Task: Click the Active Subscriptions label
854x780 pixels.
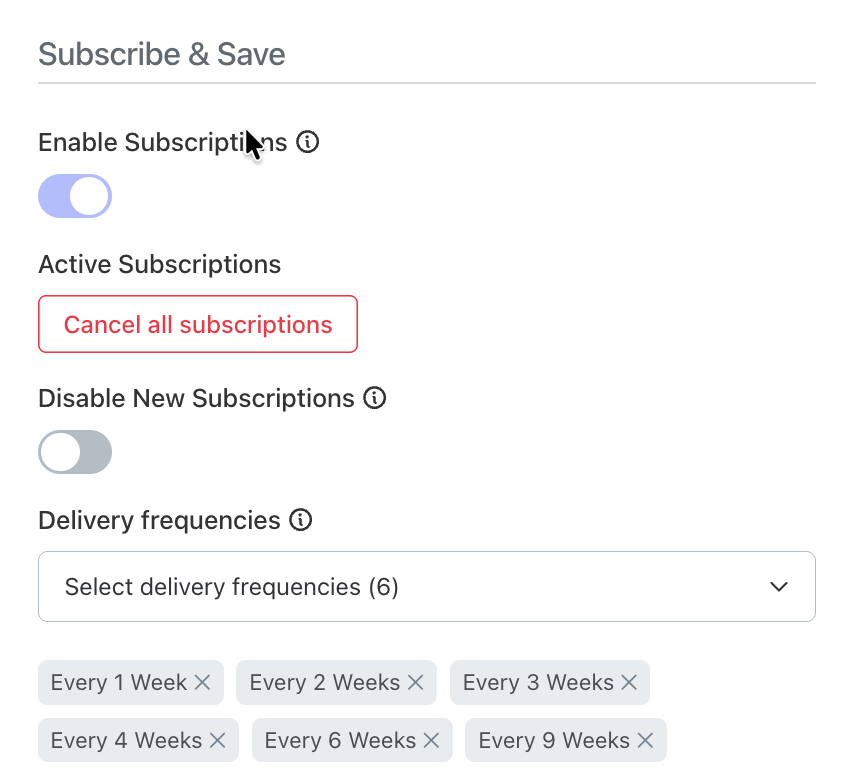Action: coord(160,265)
